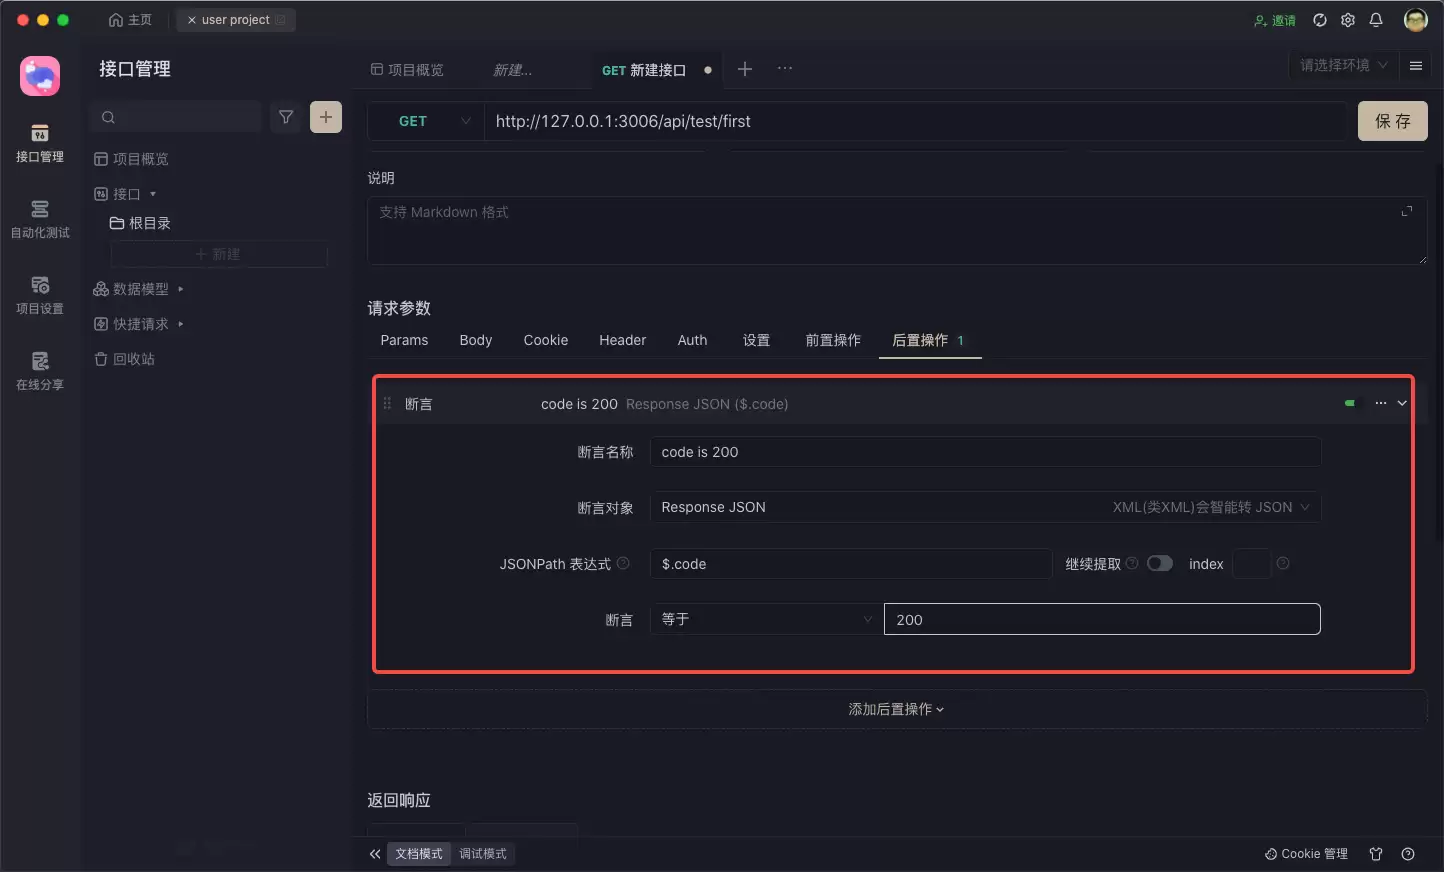Click the help question icon in bottom bar
This screenshot has height=872, width=1444.
[1408, 854]
